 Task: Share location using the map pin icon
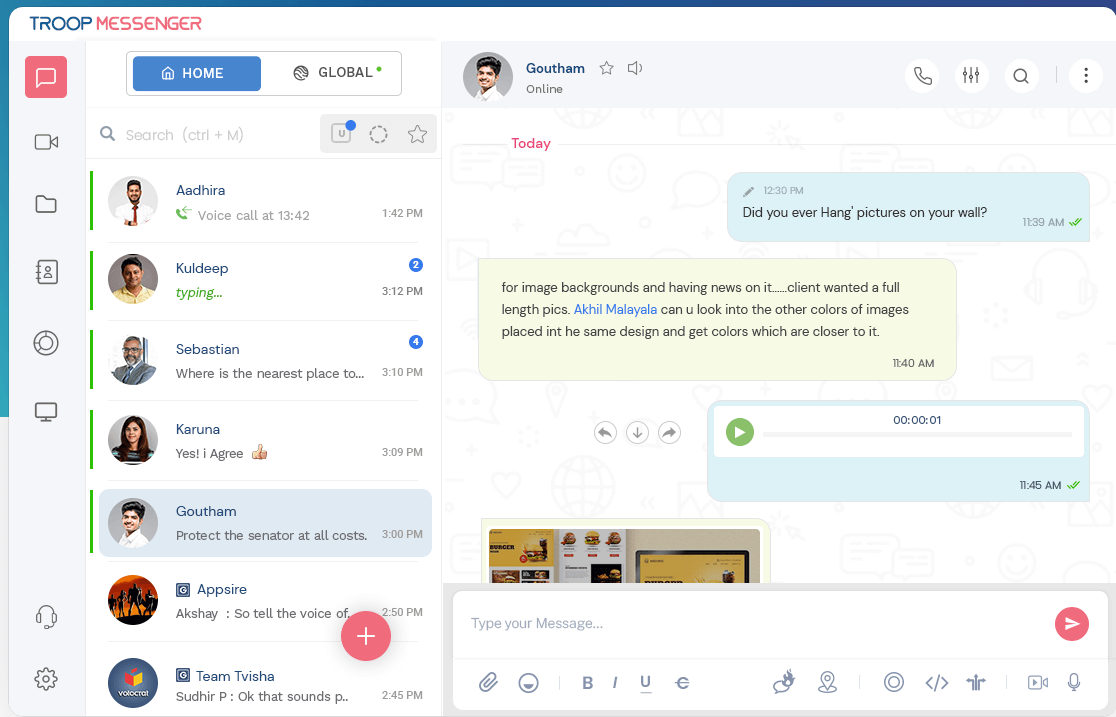coord(827,682)
